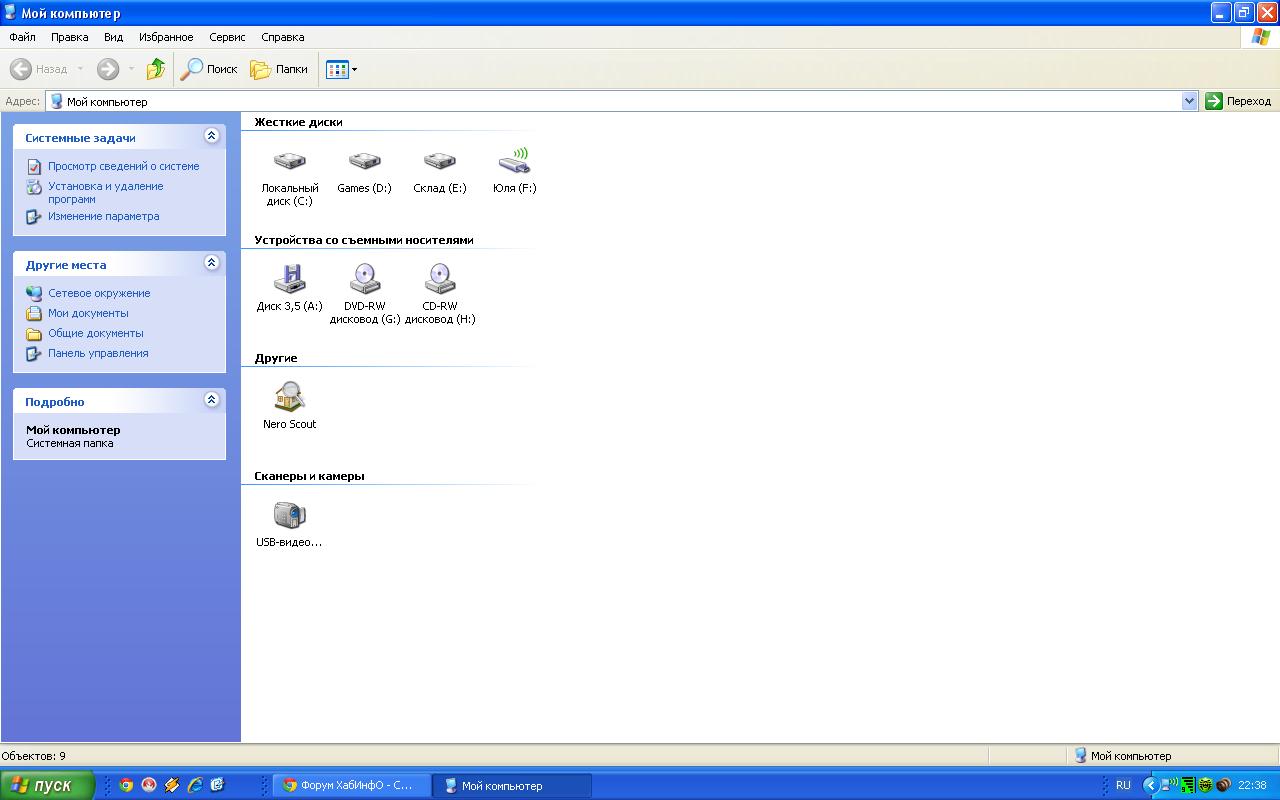Image resolution: width=1280 pixels, height=800 pixels.
Task: Click the пуск Start button
Action: (x=47, y=785)
